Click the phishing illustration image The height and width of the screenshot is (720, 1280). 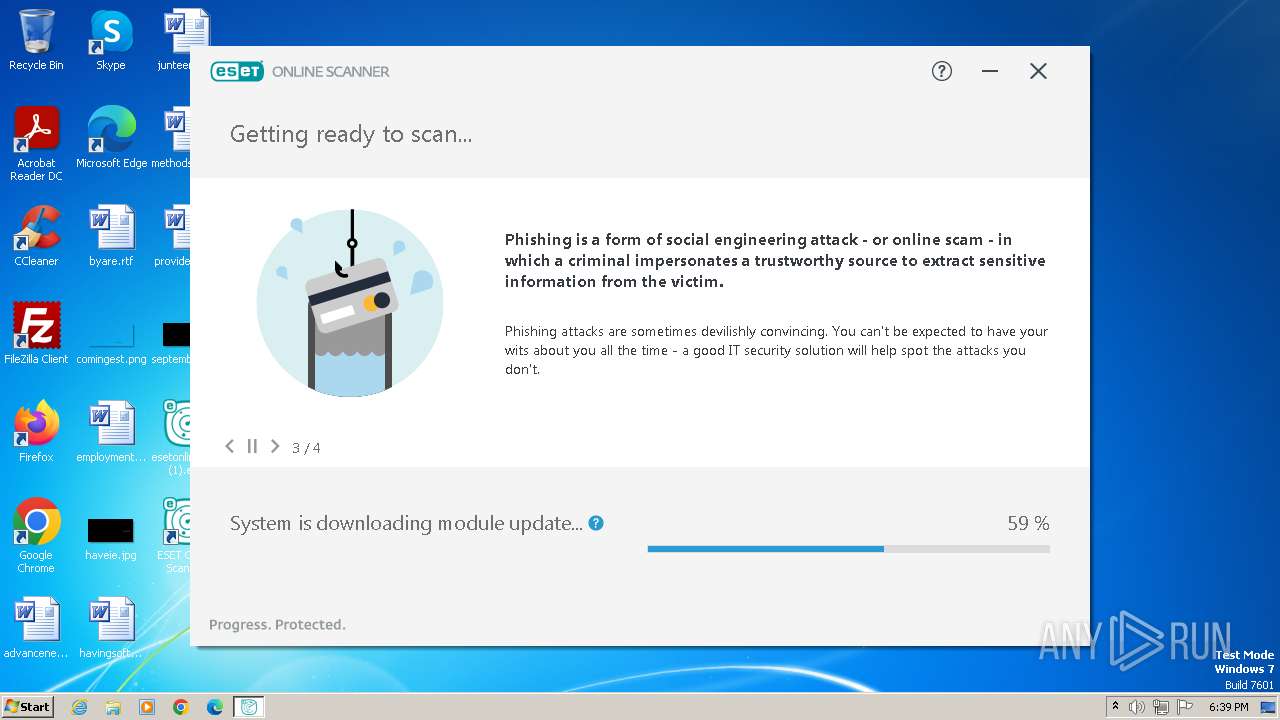pos(350,303)
